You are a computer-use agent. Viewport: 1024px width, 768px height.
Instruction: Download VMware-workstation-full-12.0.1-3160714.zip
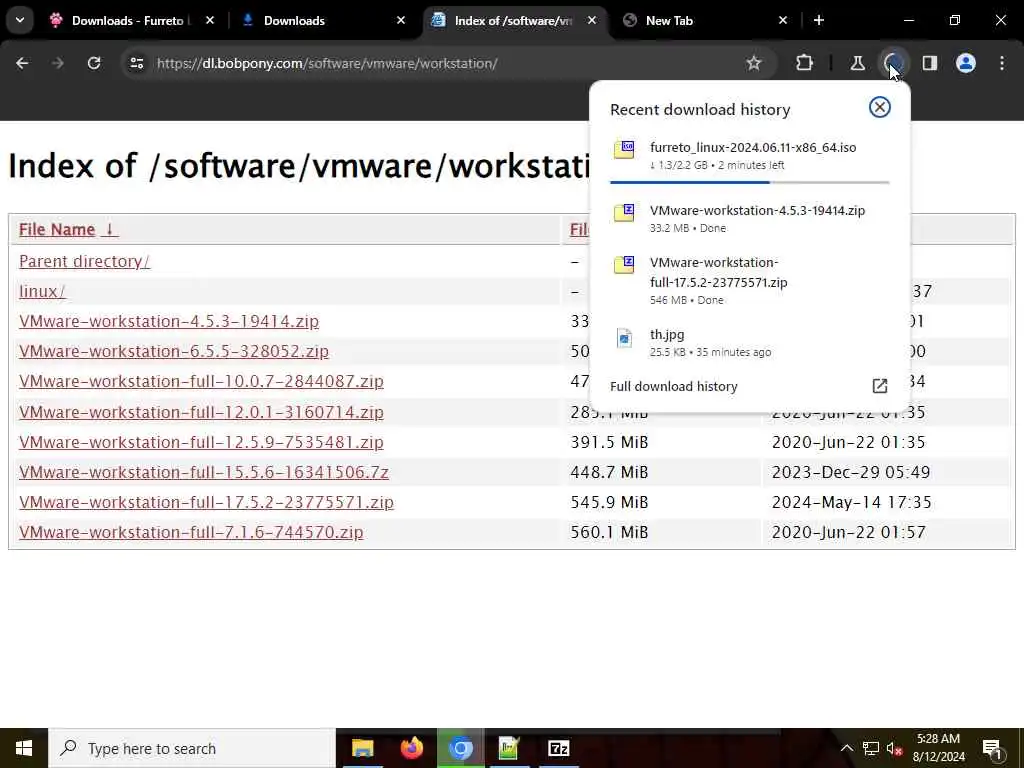click(x=201, y=412)
